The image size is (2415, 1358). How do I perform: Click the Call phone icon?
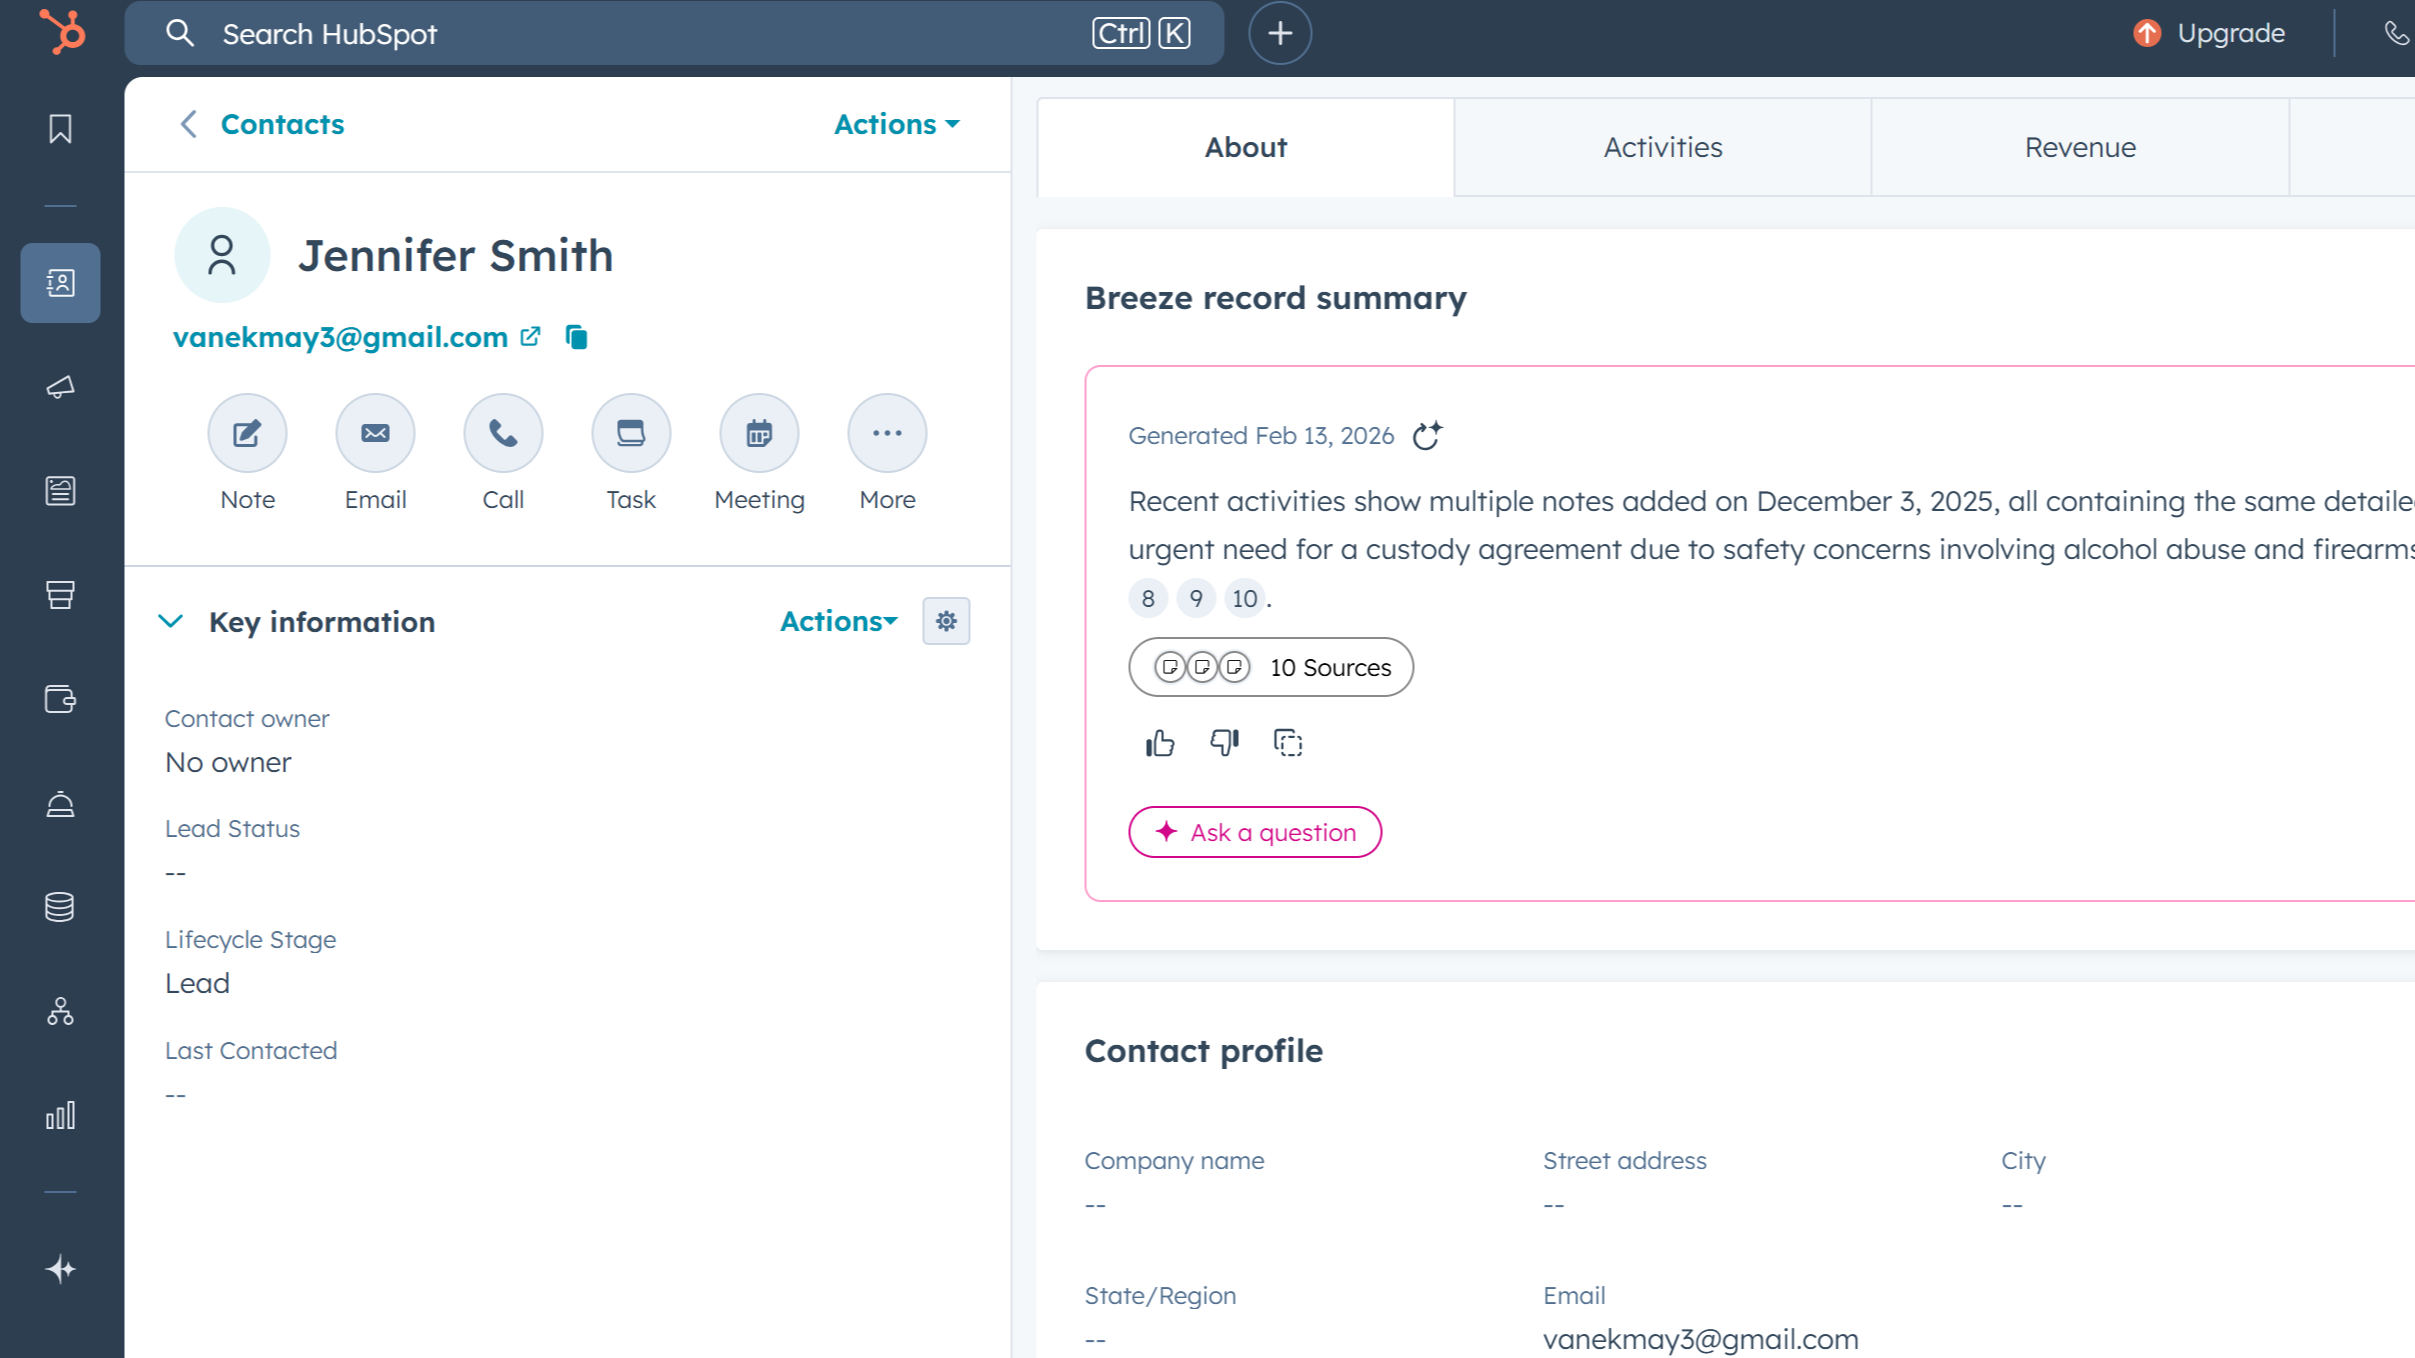503,433
